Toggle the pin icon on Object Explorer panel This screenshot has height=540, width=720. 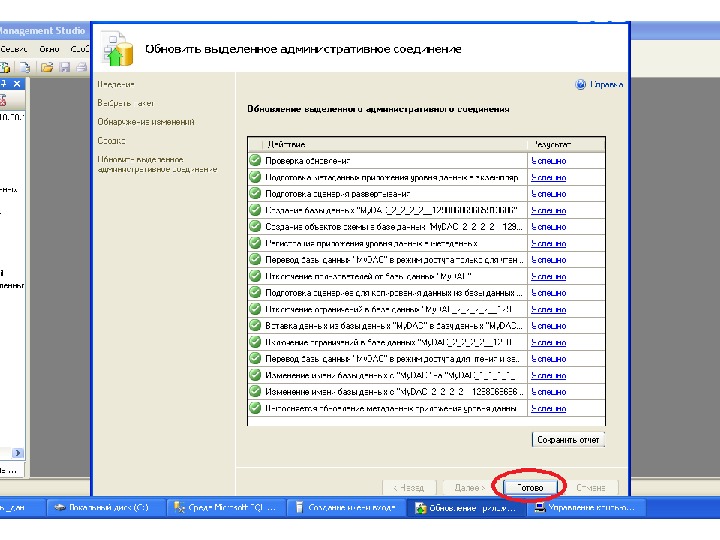coord(3,84)
